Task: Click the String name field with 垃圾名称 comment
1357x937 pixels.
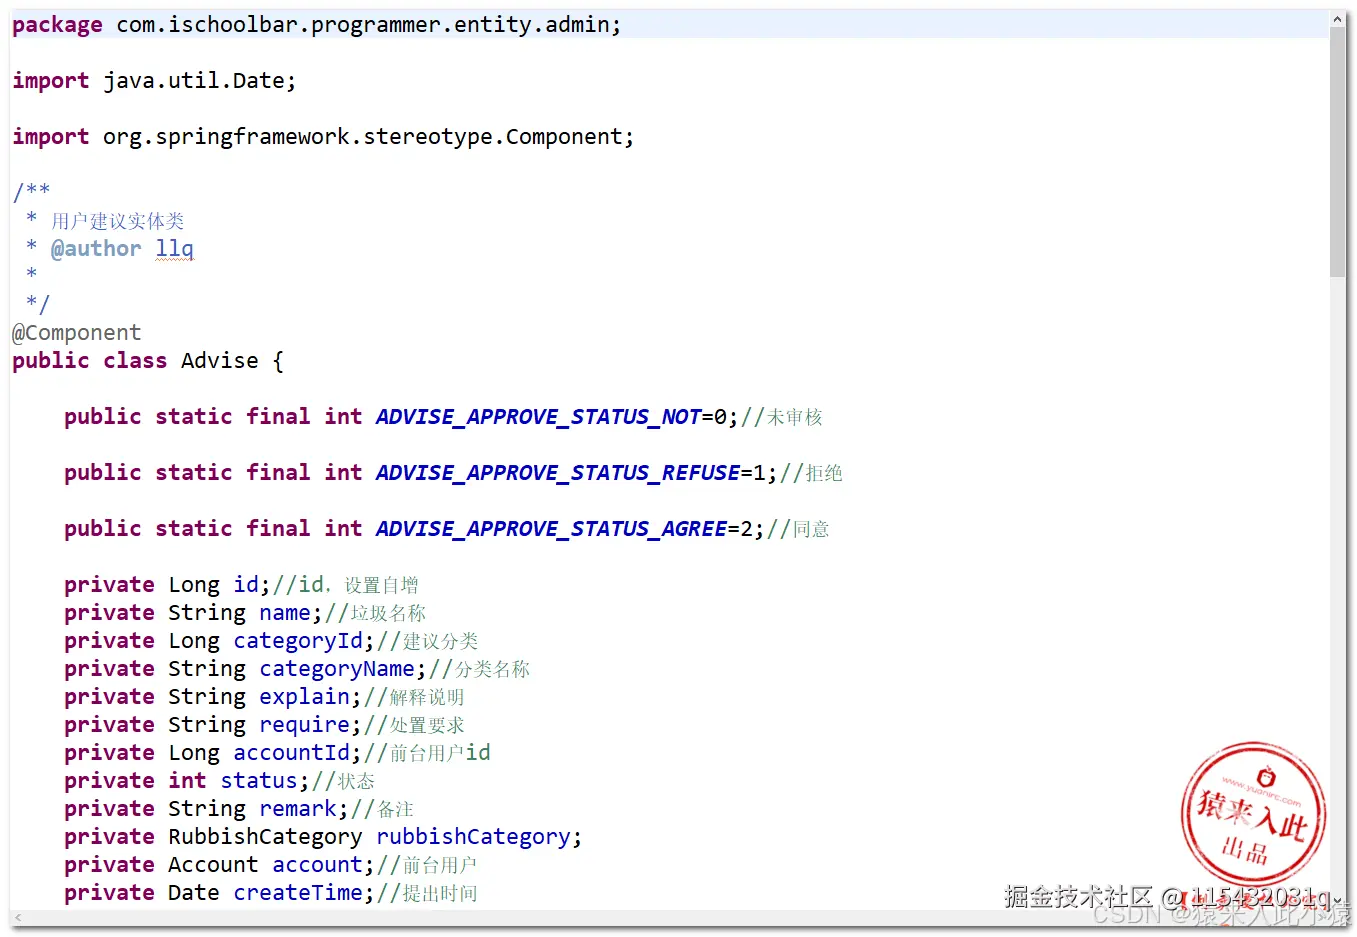Action: point(245,613)
